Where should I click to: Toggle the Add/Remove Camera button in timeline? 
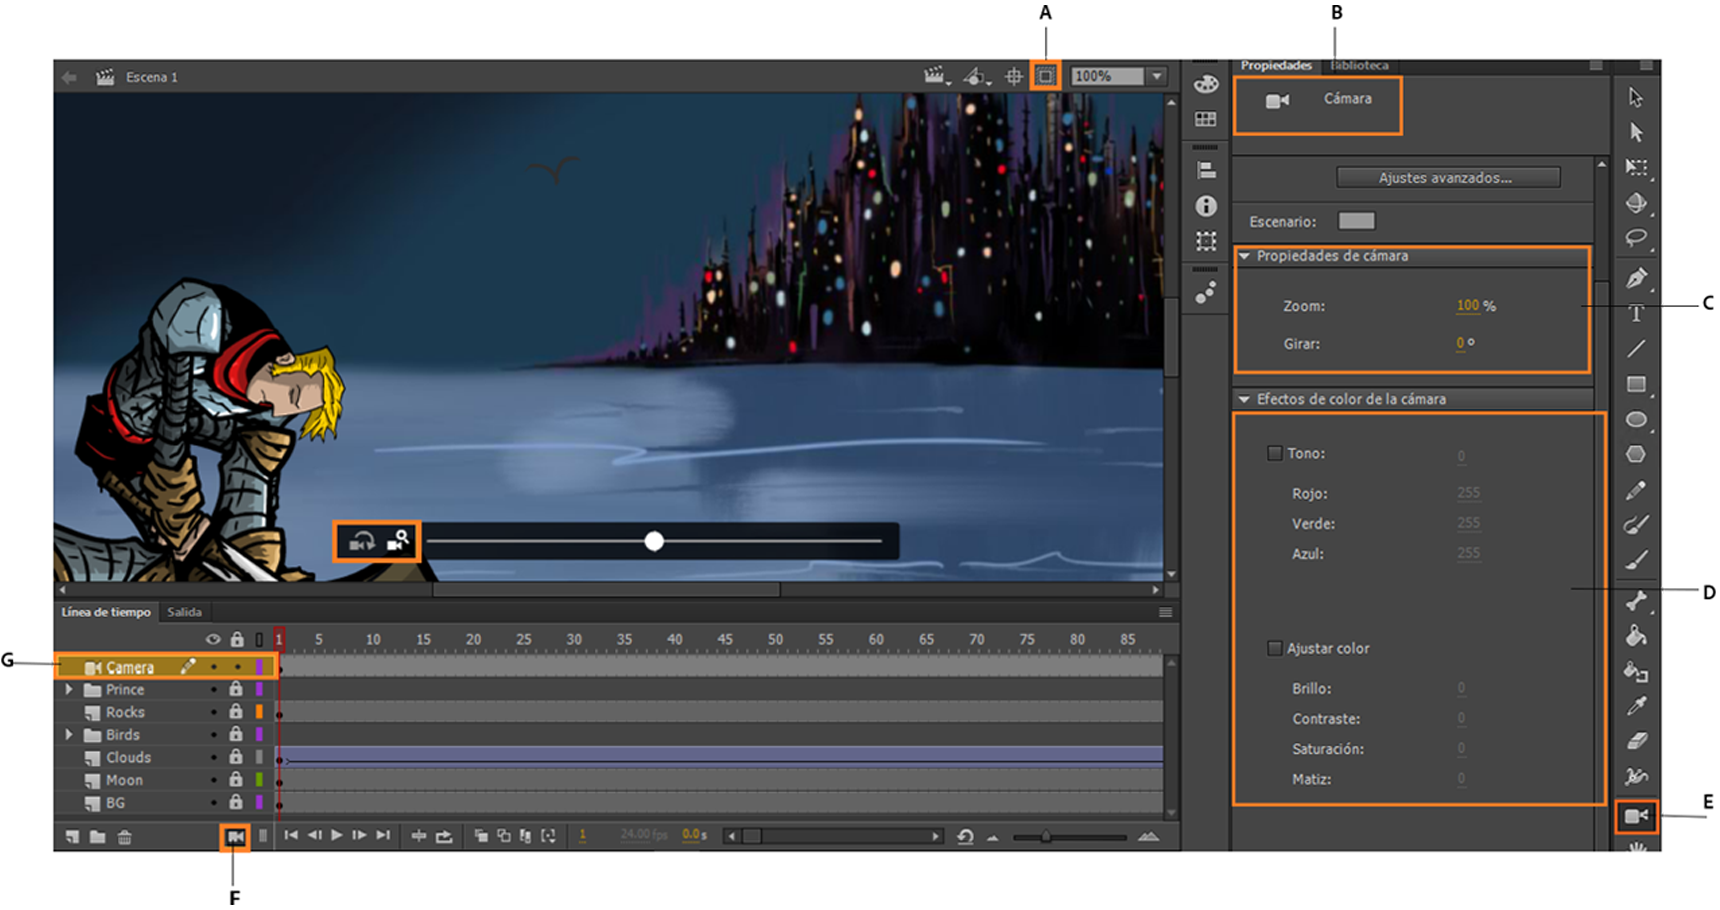pyautogui.click(x=235, y=837)
